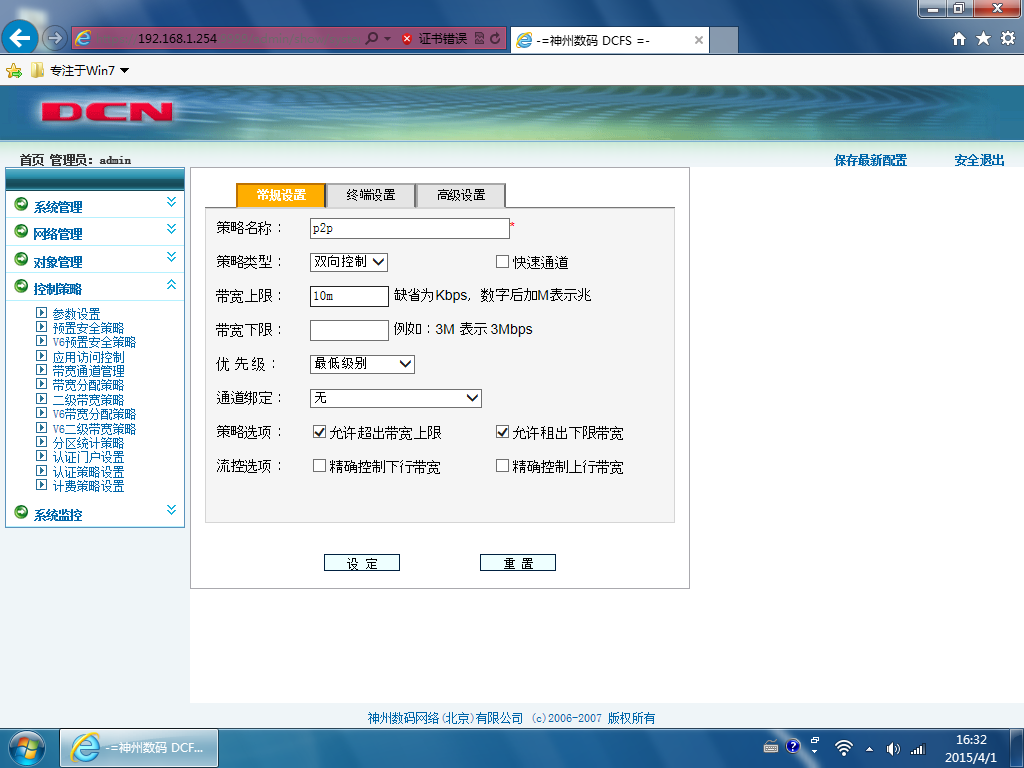Click 保存最新配置 link

[871, 160]
